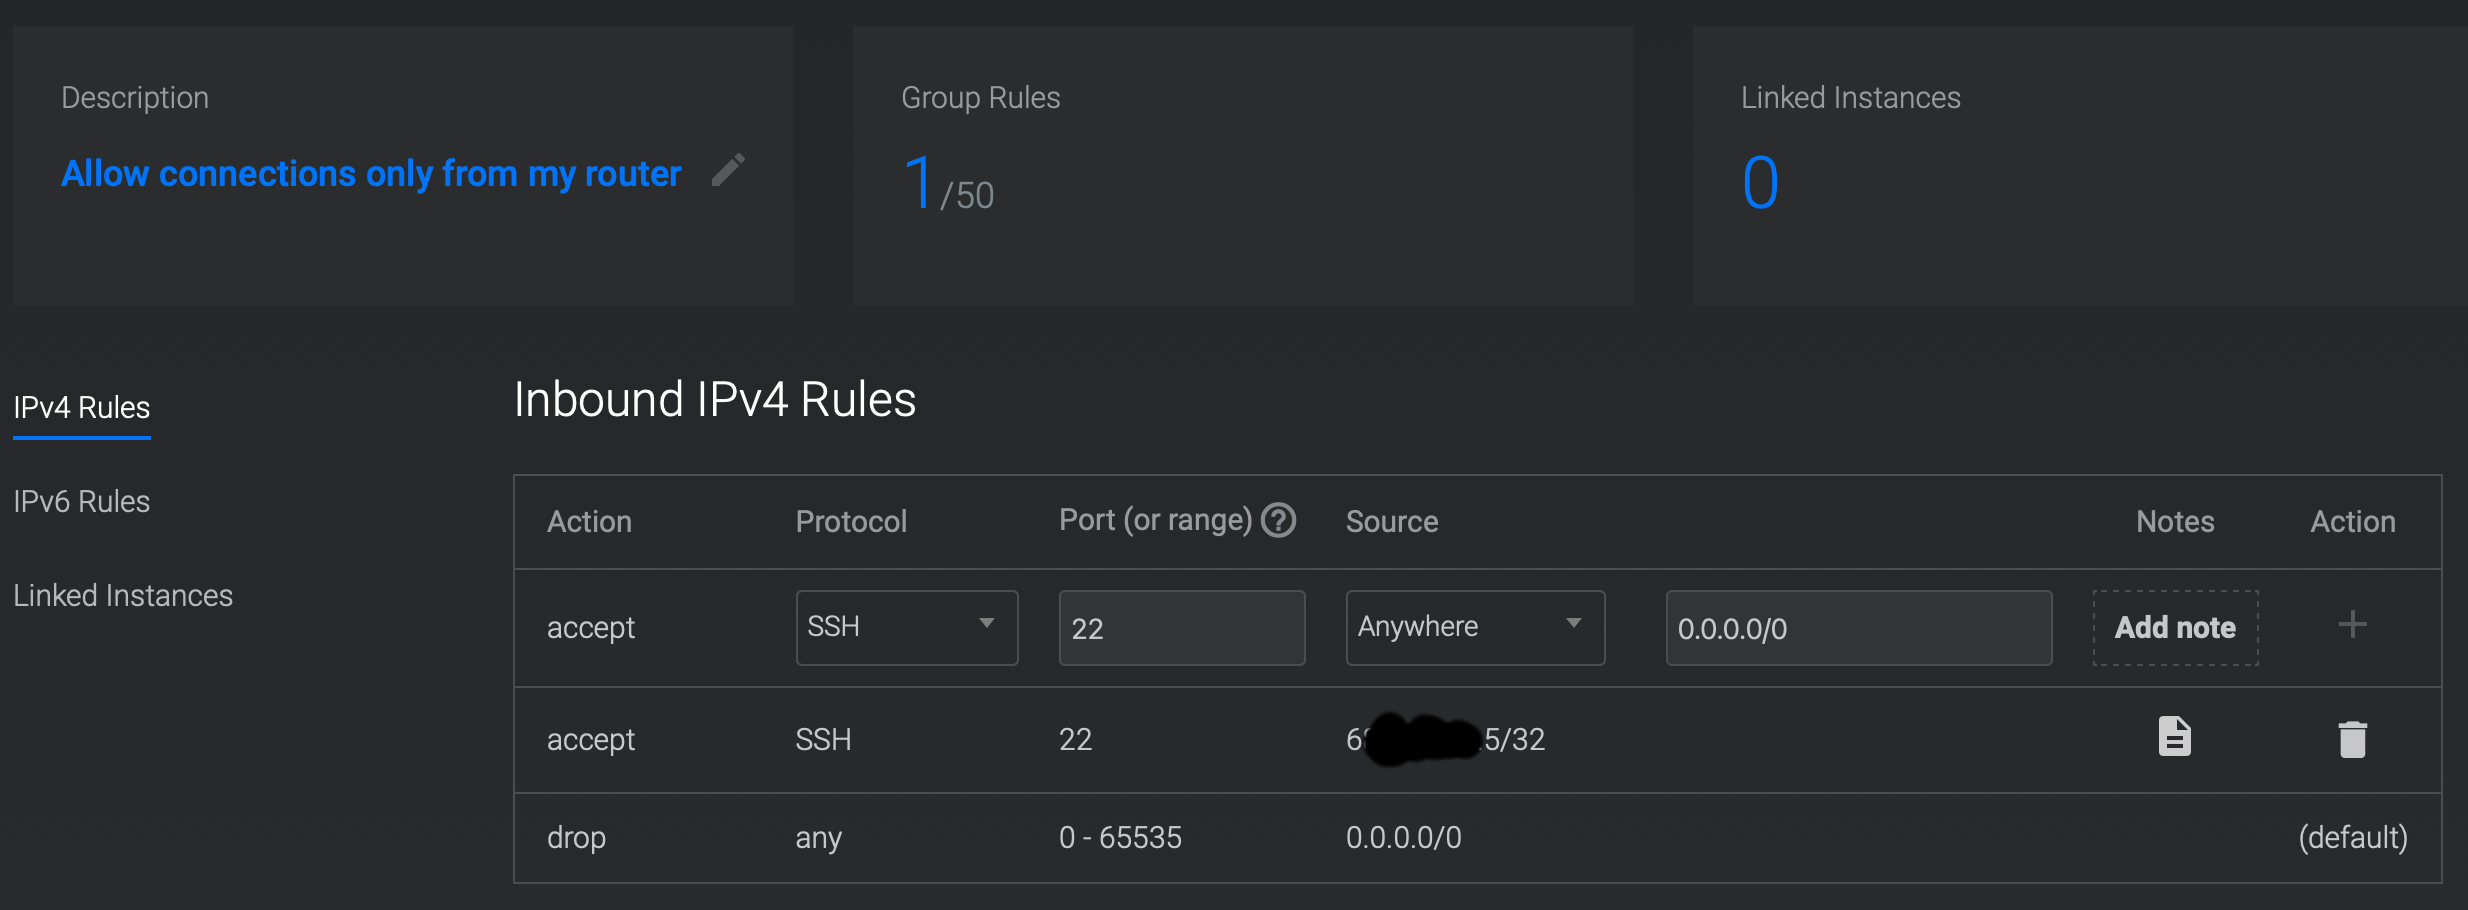This screenshot has width=2468, height=910.
Task: Click the plus icon to add rule
Action: click(x=2352, y=625)
